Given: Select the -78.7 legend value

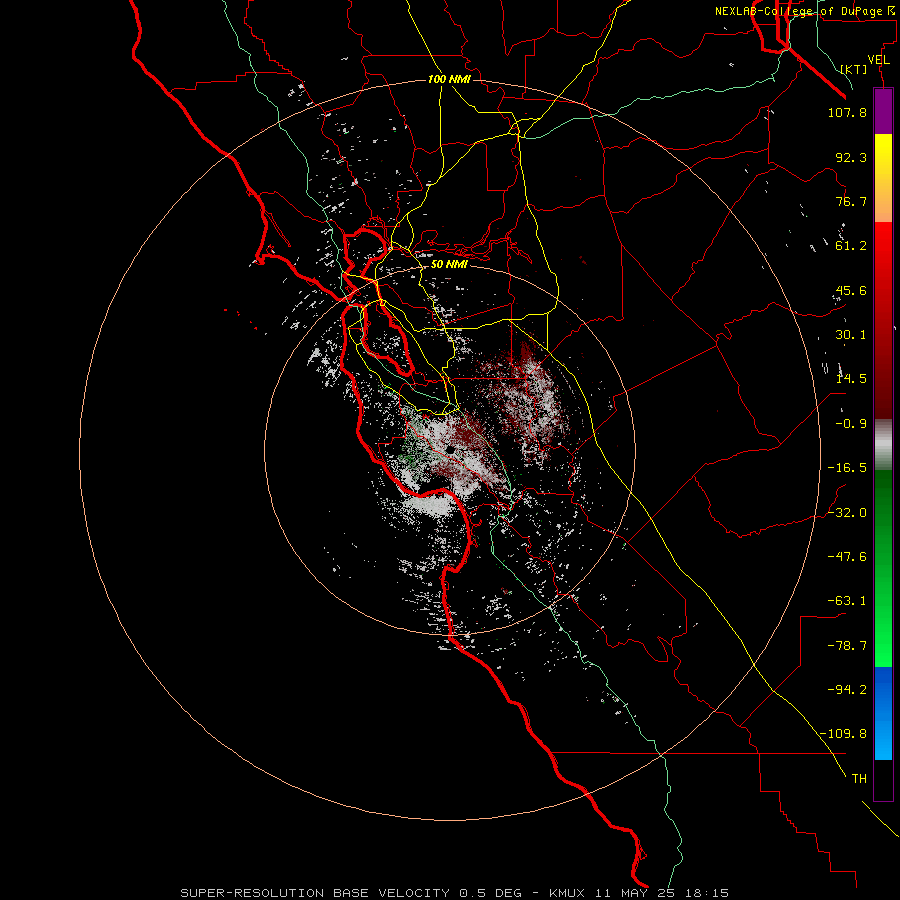Looking at the screenshot, I should point(847,646).
